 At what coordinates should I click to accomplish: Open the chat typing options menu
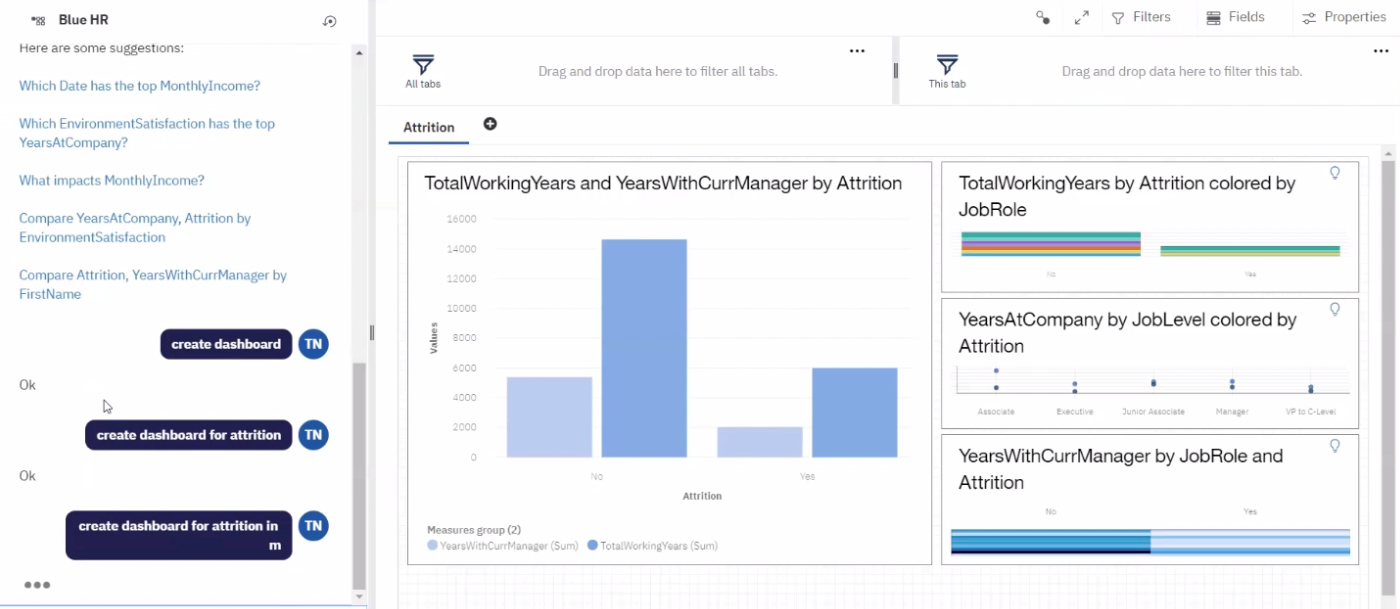[38, 585]
